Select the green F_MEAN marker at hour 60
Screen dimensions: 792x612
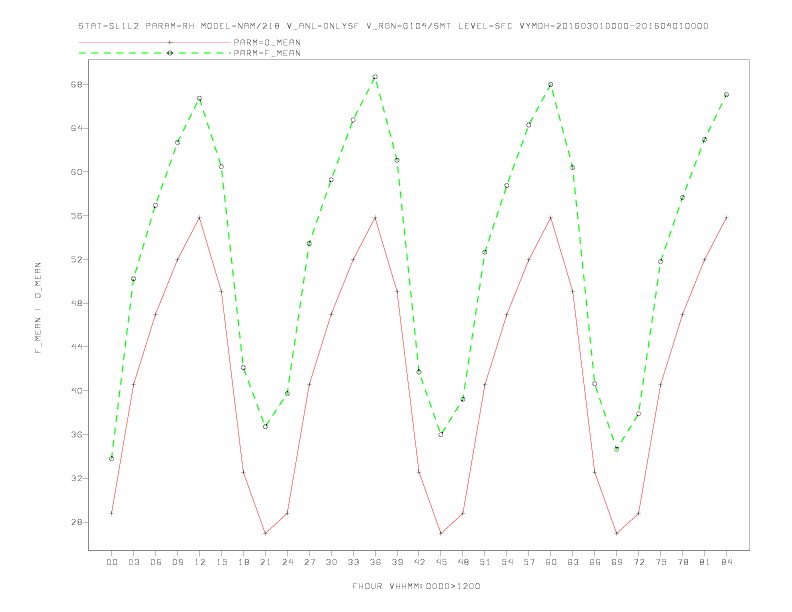click(551, 85)
